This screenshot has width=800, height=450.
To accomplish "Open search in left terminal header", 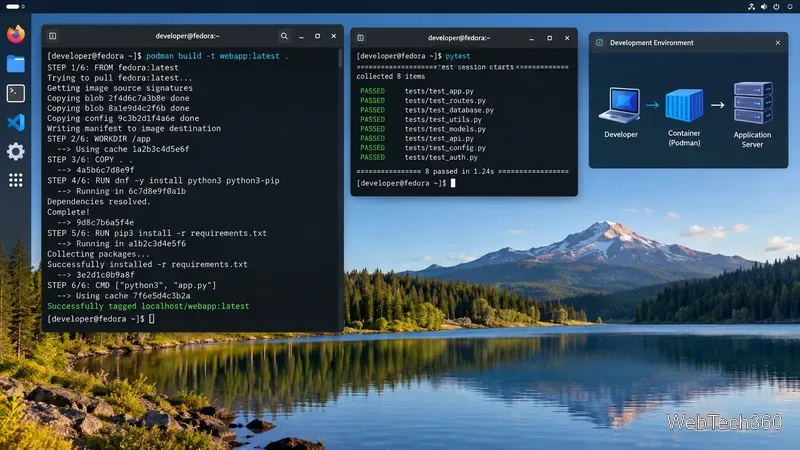I will click(x=284, y=36).
